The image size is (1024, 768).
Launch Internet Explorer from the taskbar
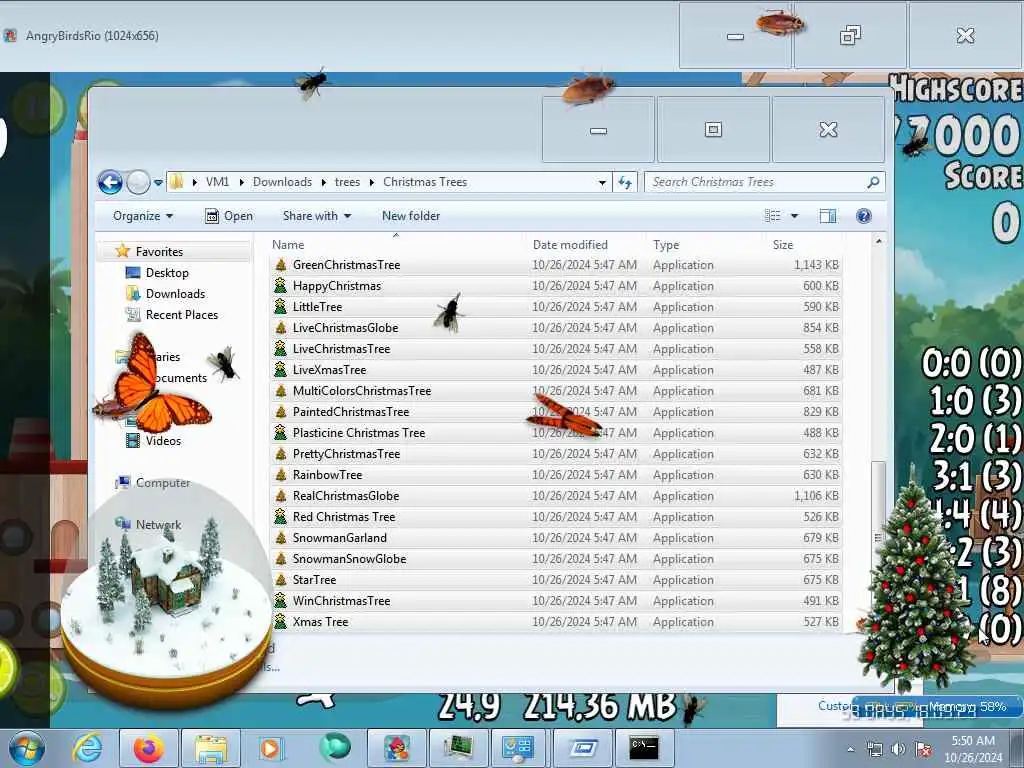coord(88,748)
